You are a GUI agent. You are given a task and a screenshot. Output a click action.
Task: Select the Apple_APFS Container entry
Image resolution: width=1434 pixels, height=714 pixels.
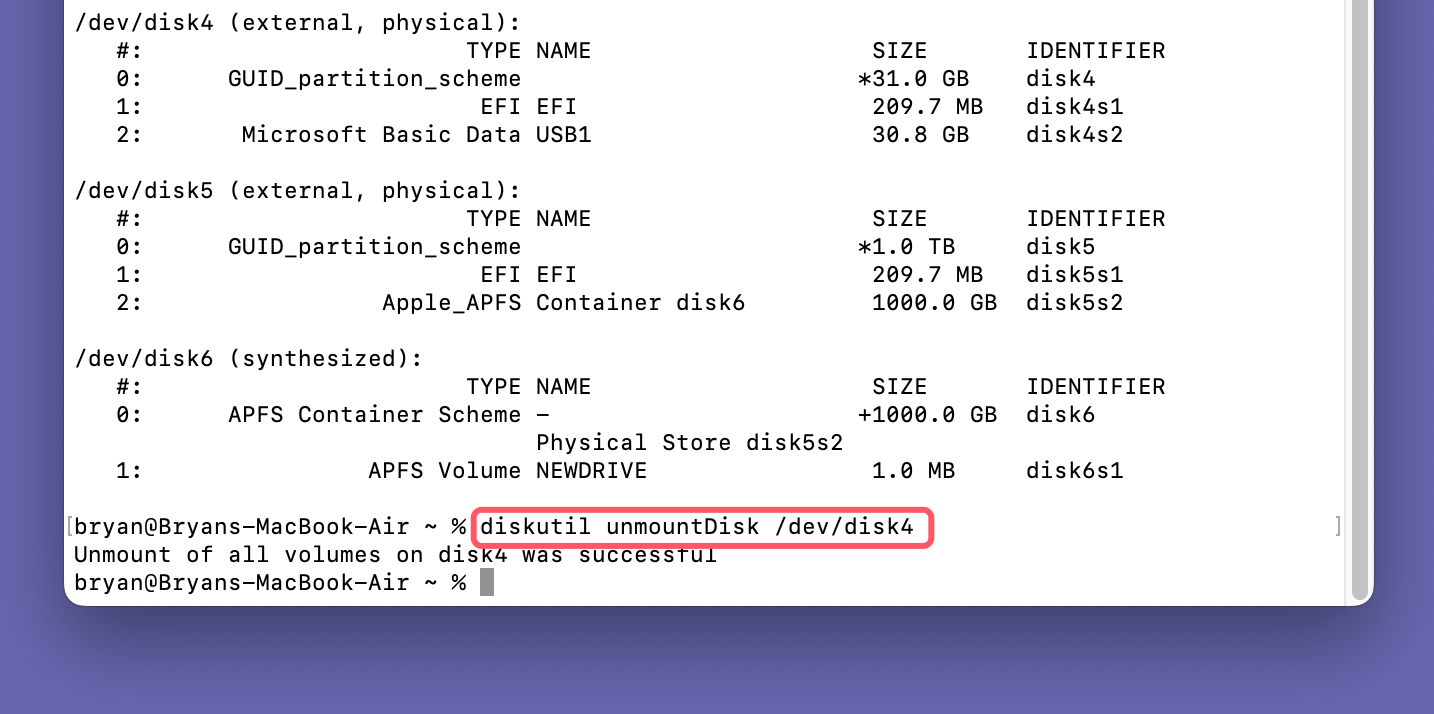563,302
